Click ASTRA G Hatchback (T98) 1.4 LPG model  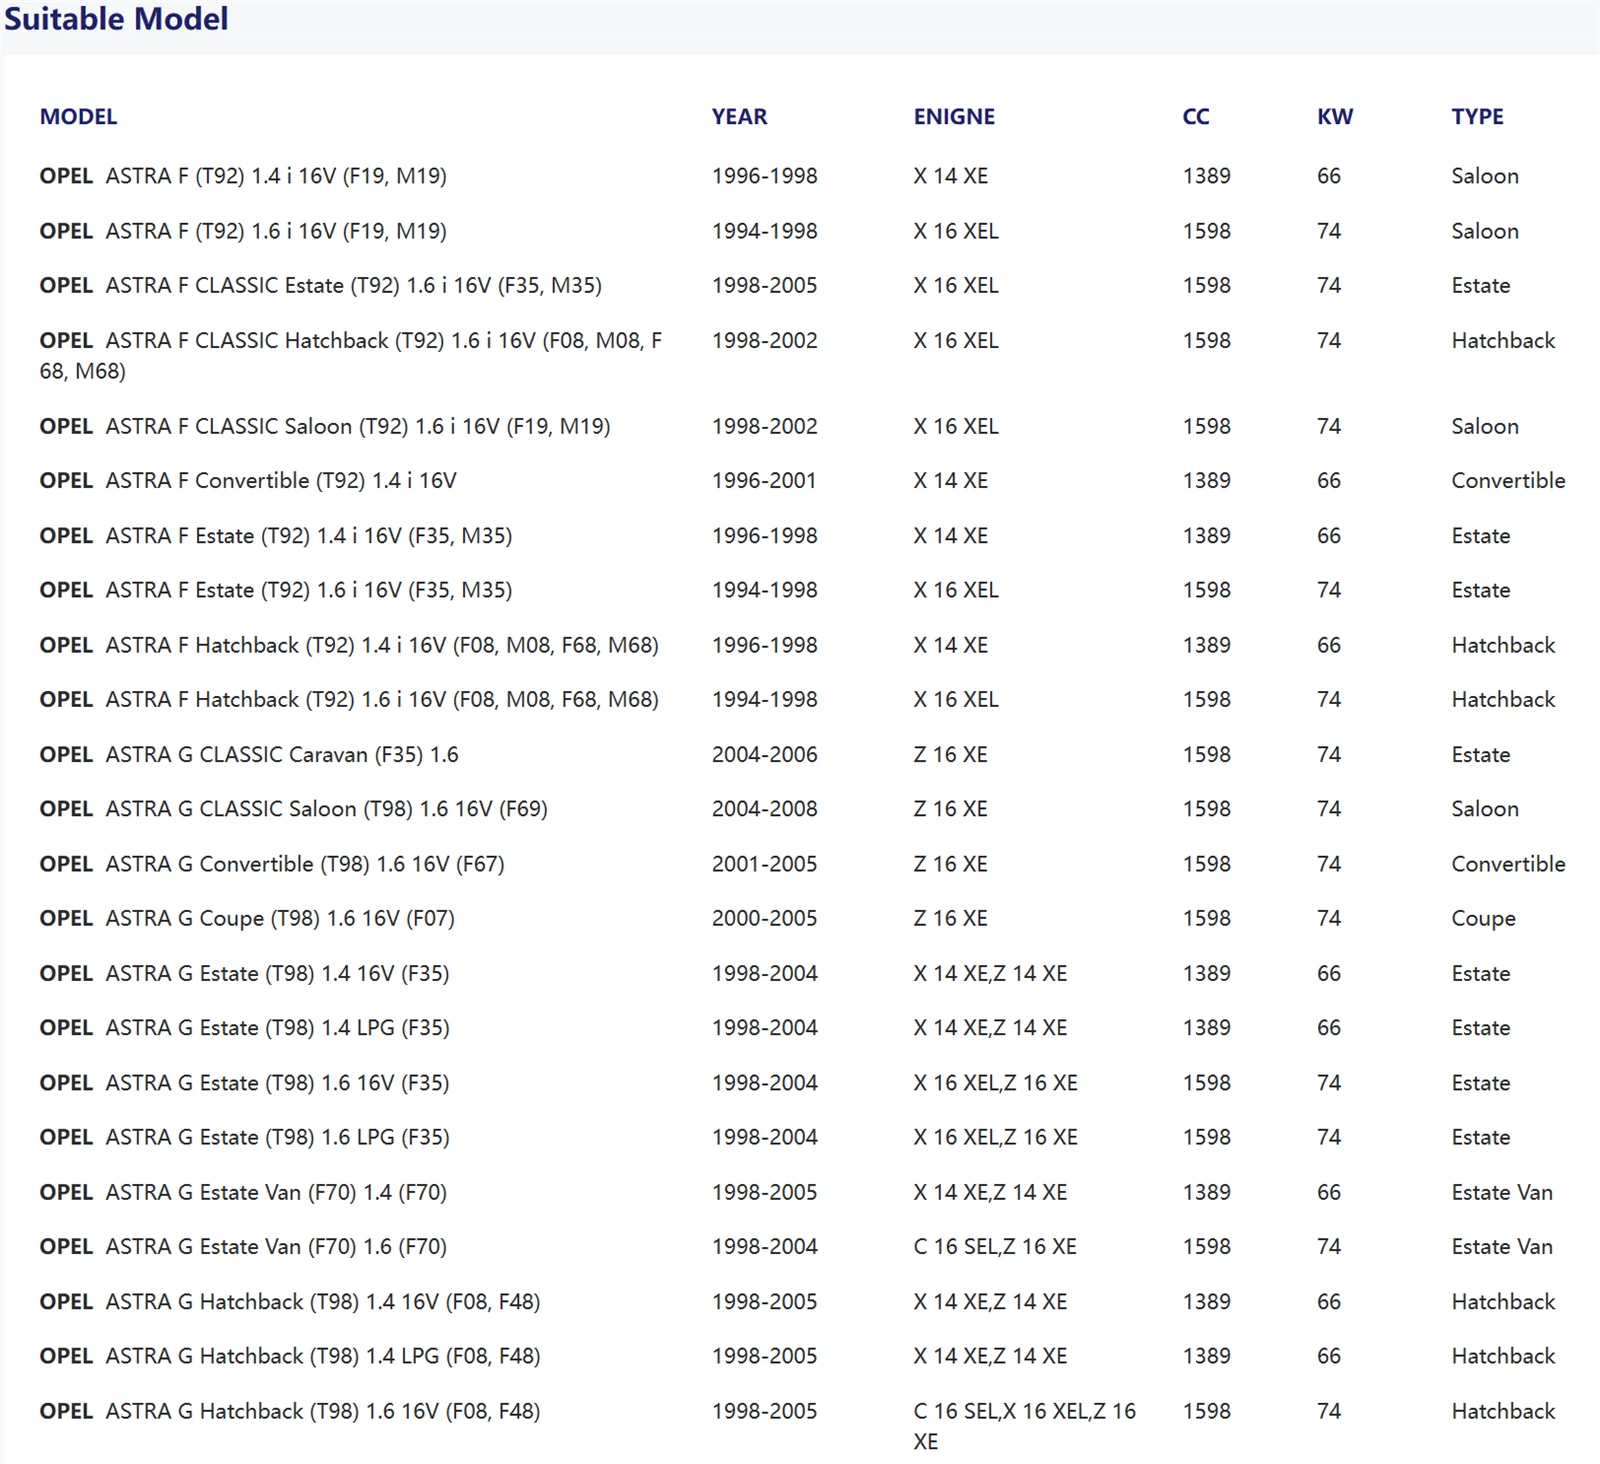tap(290, 1356)
